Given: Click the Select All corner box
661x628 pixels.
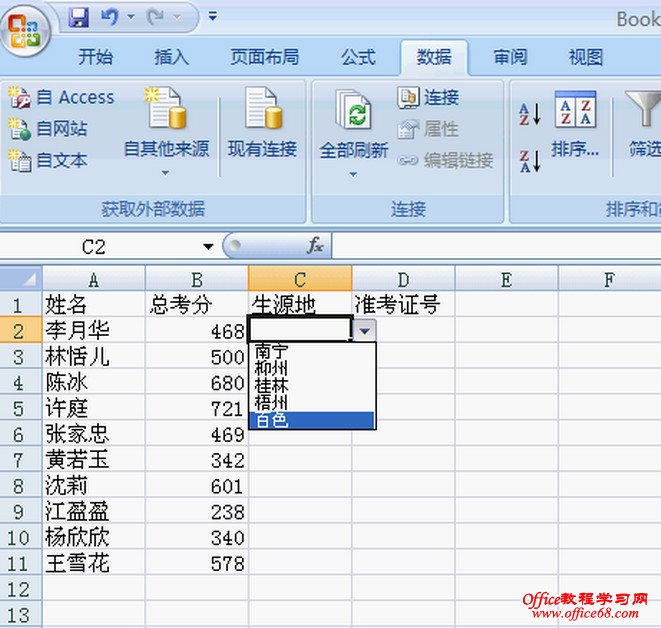Looking at the screenshot, I should point(21,279).
